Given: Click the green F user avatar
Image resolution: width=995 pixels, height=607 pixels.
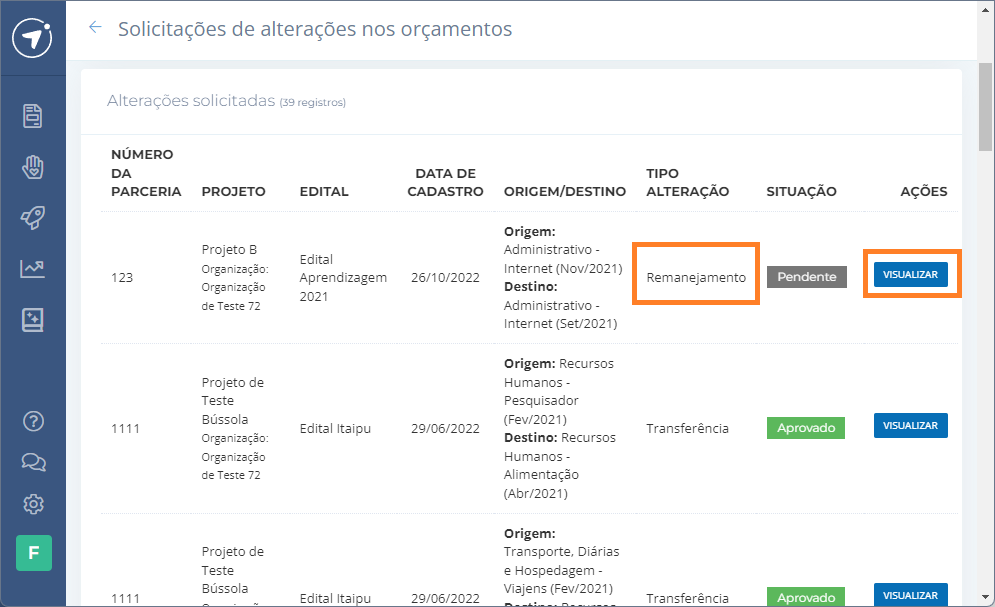Looking at the screenshot, I should pyautogui.click(x=34, y=553).
